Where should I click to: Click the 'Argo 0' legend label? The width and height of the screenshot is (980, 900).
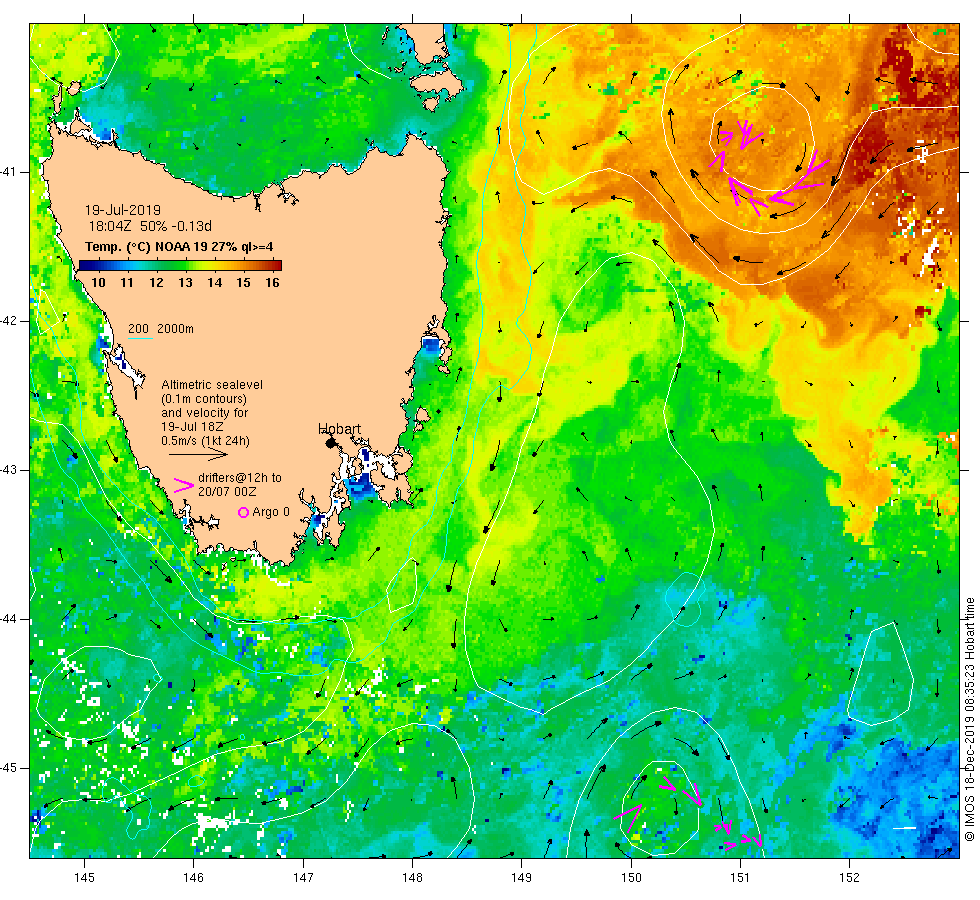pyautogui.click(x=271, y=512)
